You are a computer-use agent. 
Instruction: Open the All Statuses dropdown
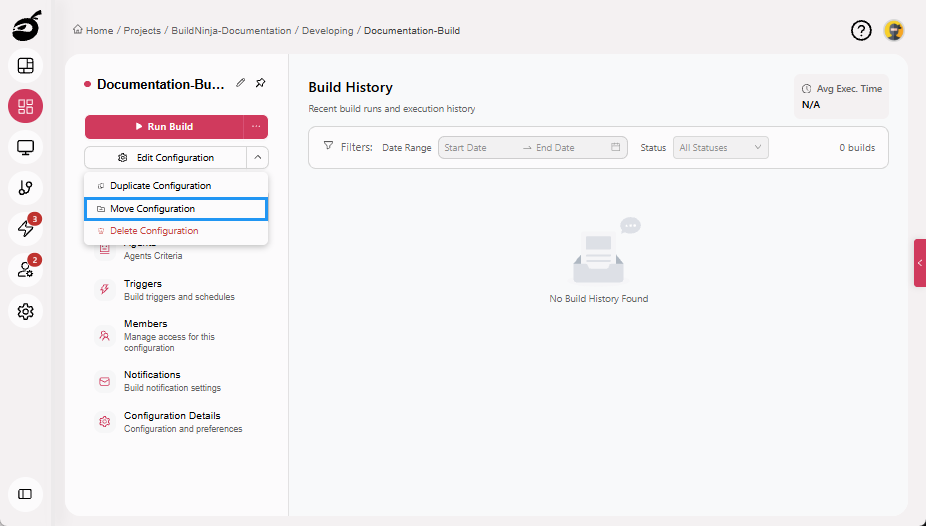(x=720, y=148)
